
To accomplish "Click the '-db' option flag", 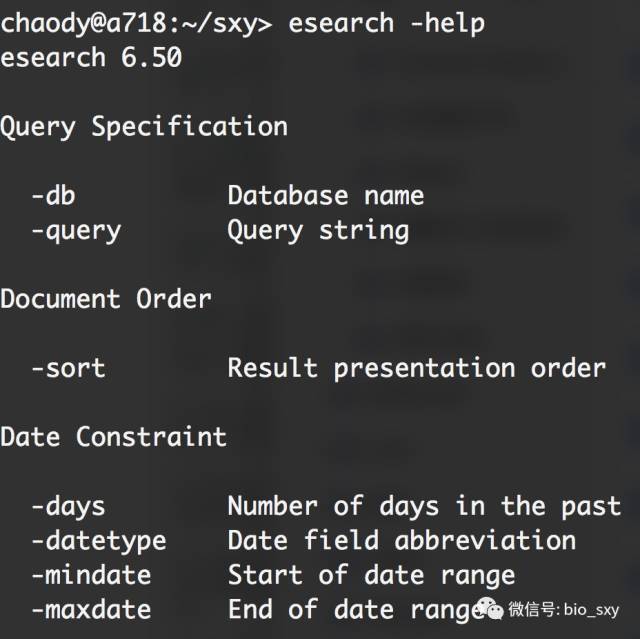I will (x=53, y=195).
